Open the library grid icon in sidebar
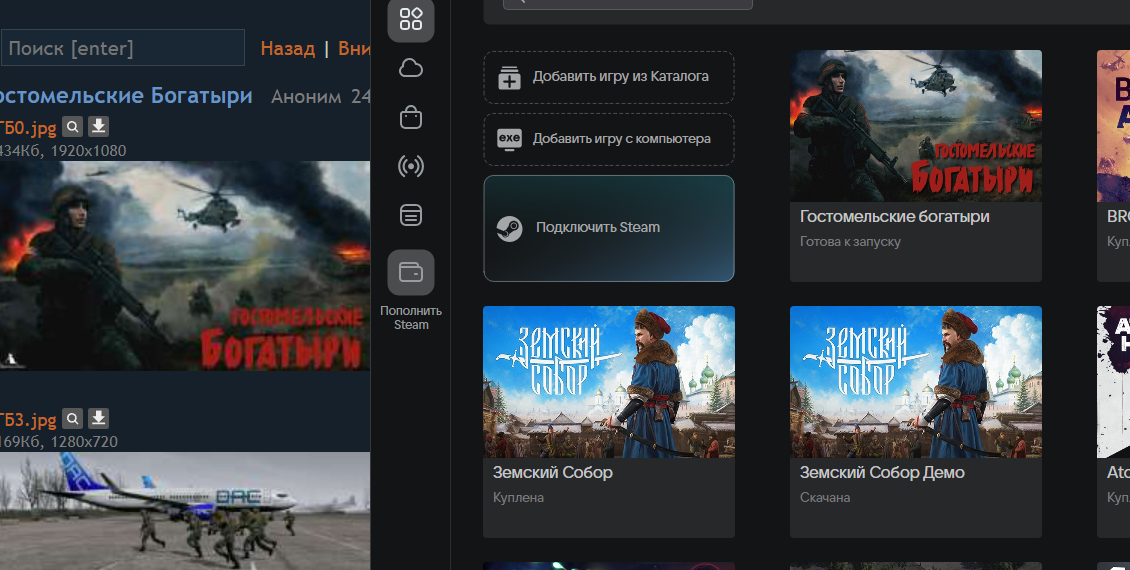 [411, 19]
